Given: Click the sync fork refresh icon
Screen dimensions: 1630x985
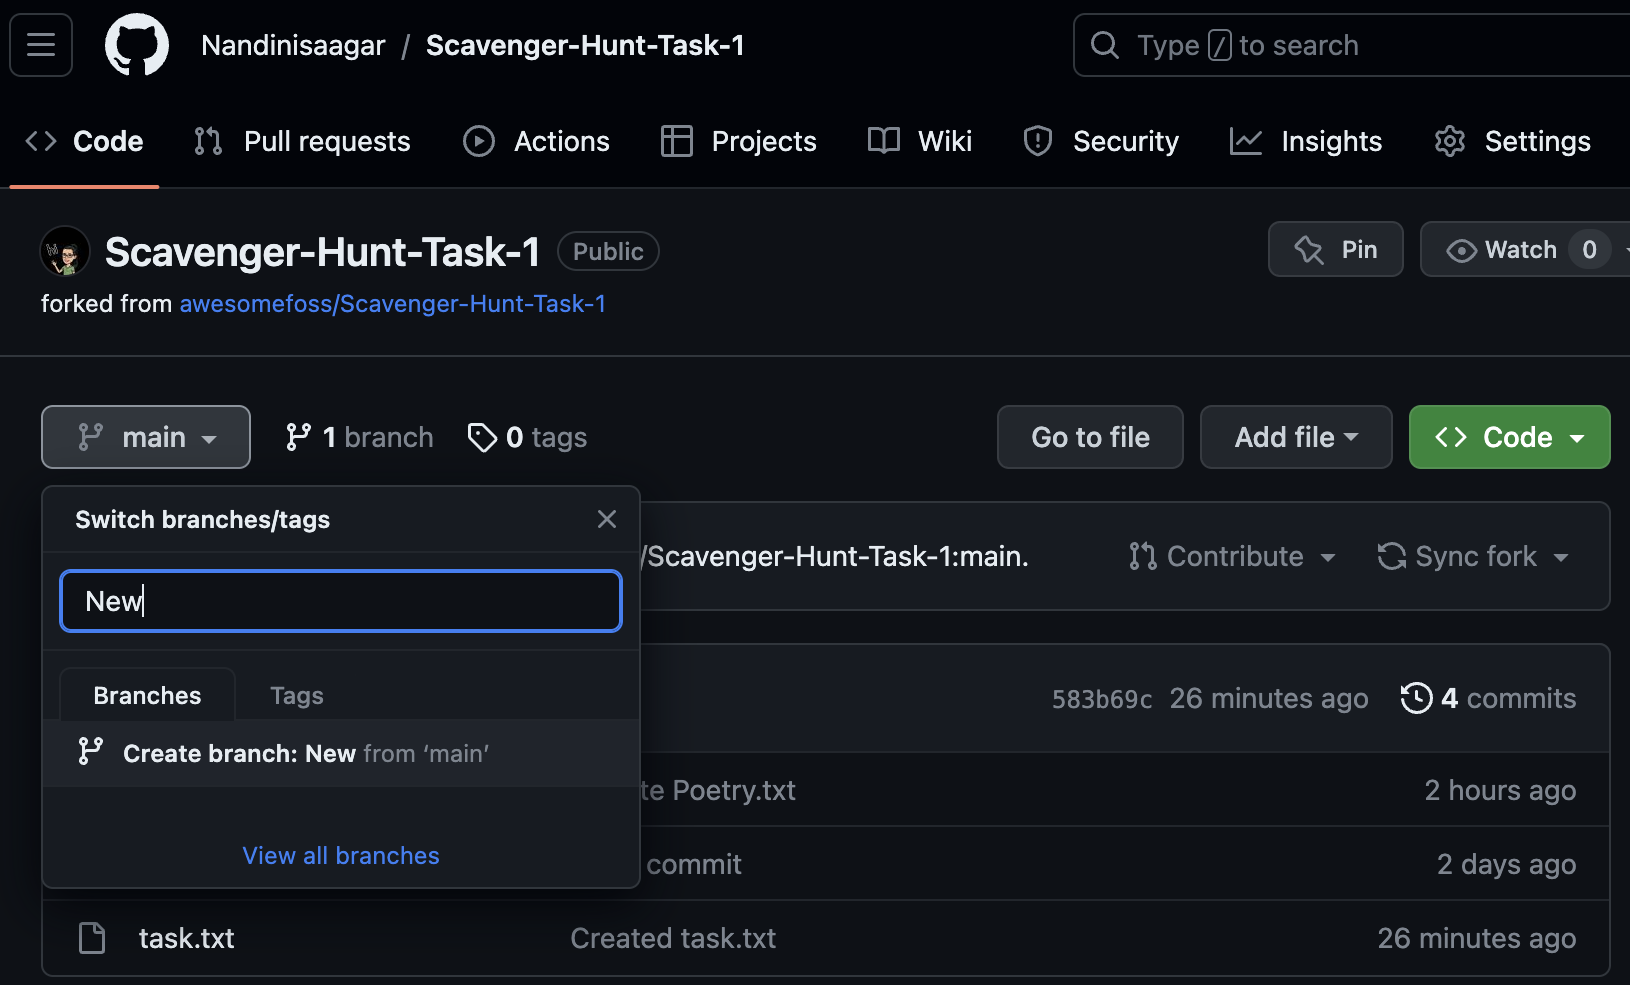Looking at the screenshot, I should coord(1390,556).
